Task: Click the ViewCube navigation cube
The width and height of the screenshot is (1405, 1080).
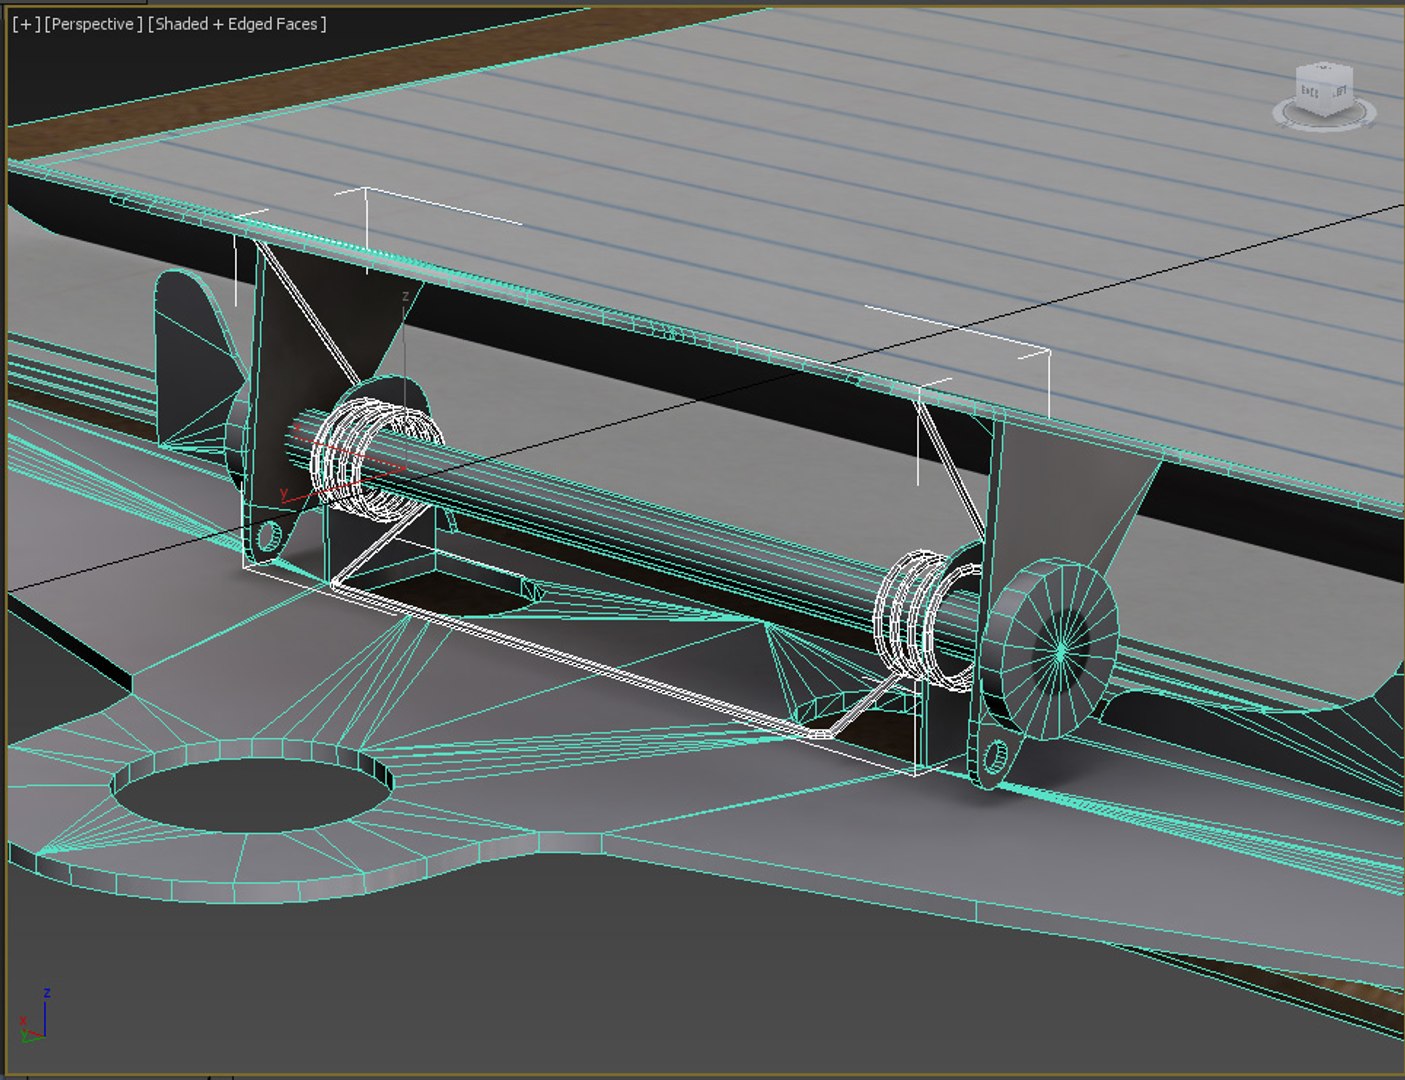Action: 1323,88
